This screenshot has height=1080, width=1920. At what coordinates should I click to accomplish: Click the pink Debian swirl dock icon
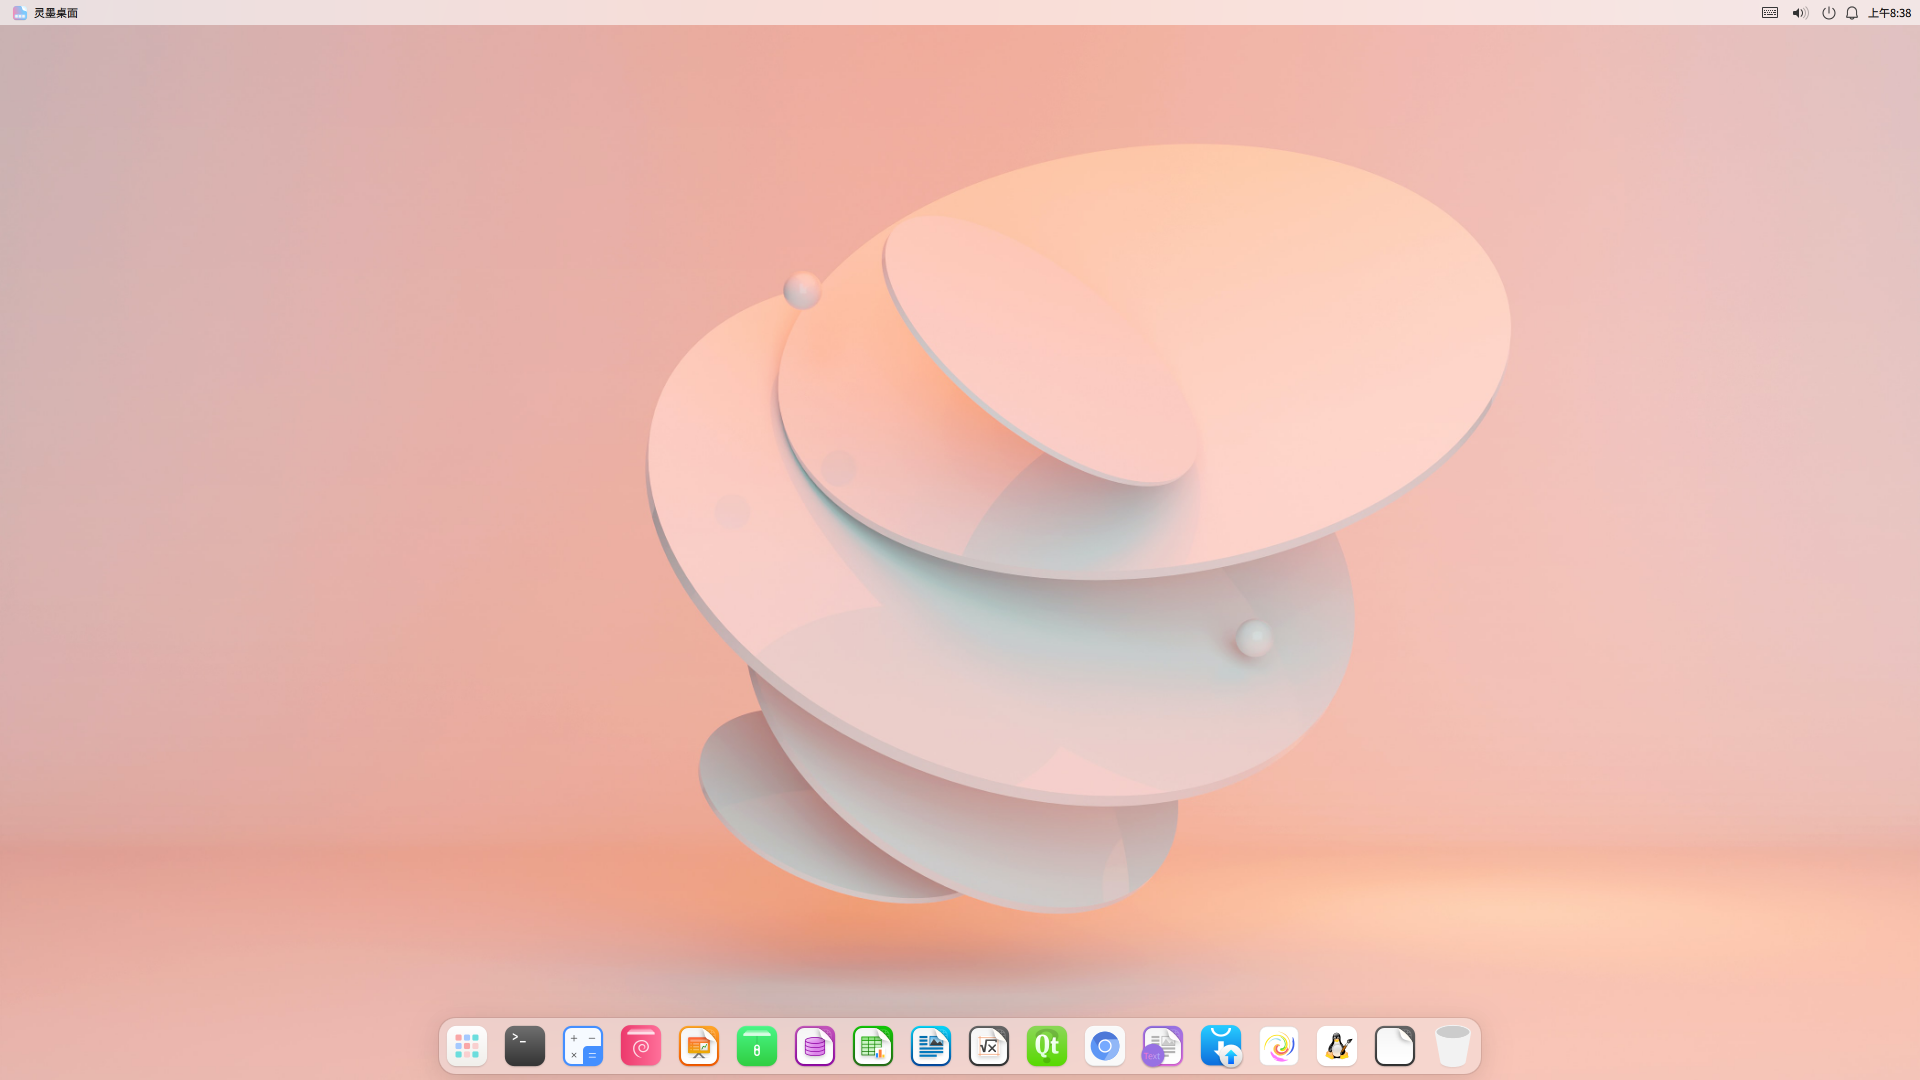pyautogui.click(x=641, y=1046)
